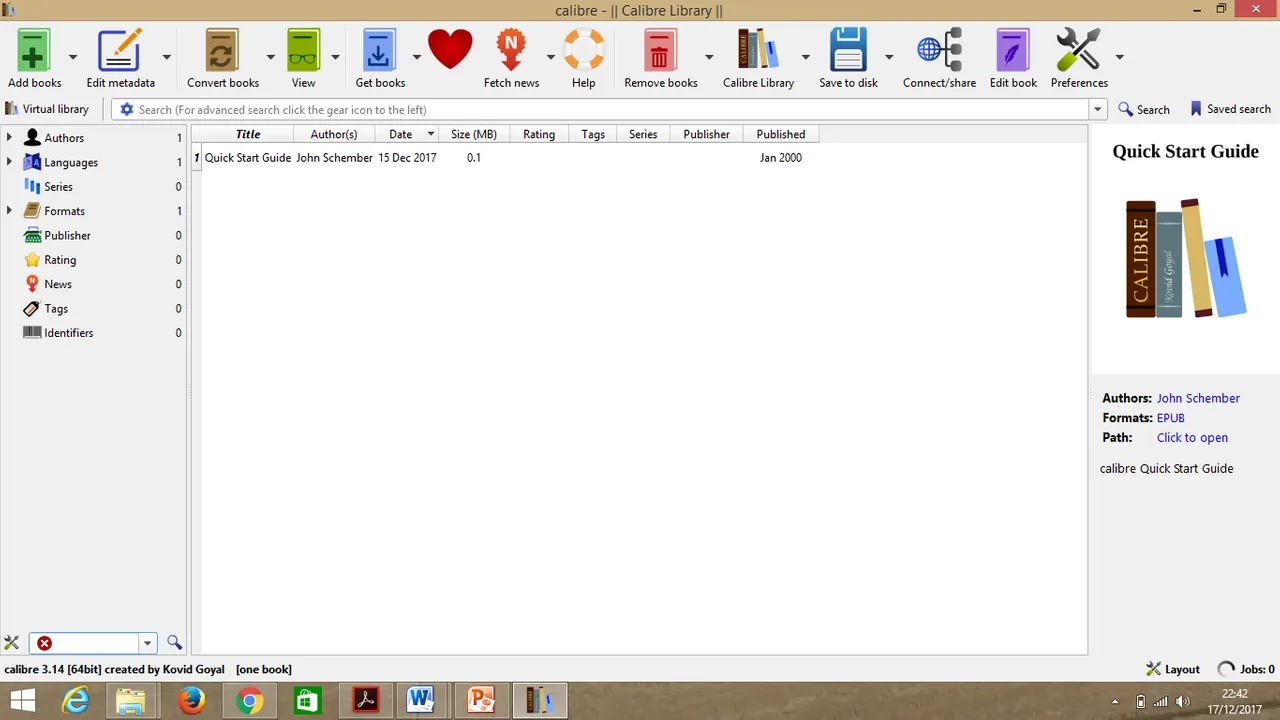Sort by the Published column

(781, 134)
